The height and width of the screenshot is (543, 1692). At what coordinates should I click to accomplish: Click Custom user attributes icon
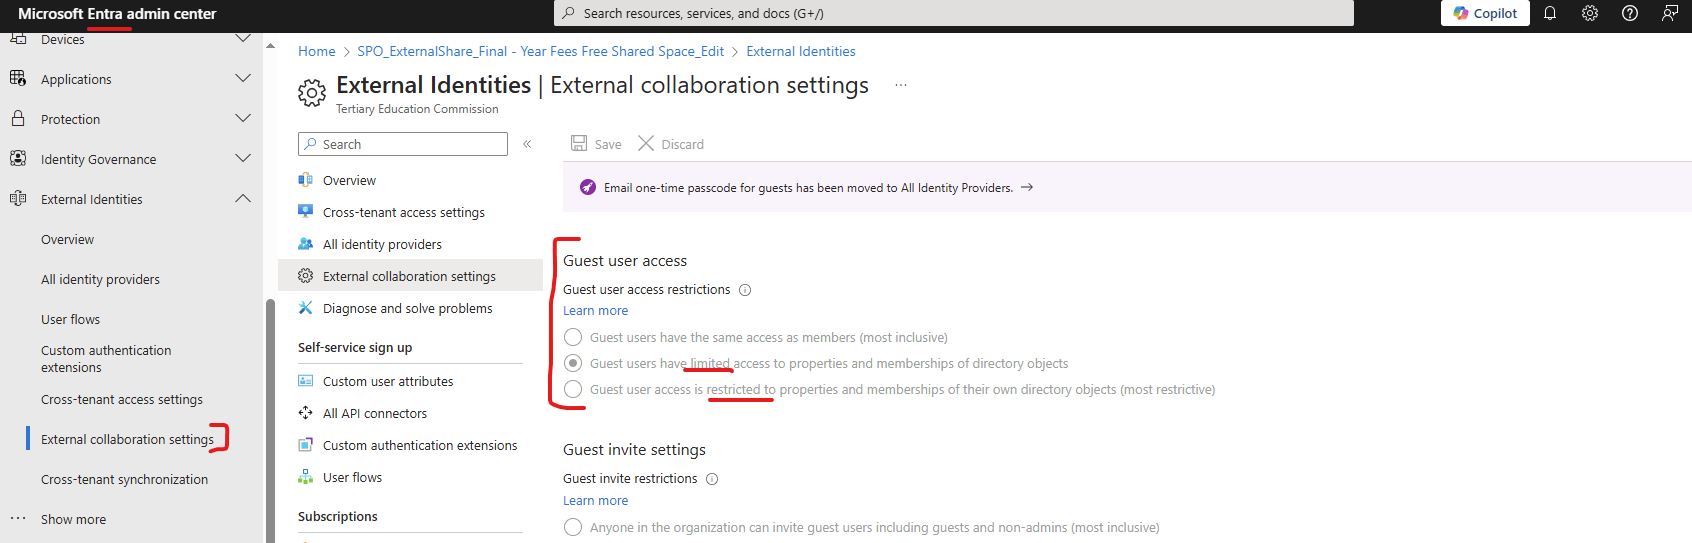306,380
